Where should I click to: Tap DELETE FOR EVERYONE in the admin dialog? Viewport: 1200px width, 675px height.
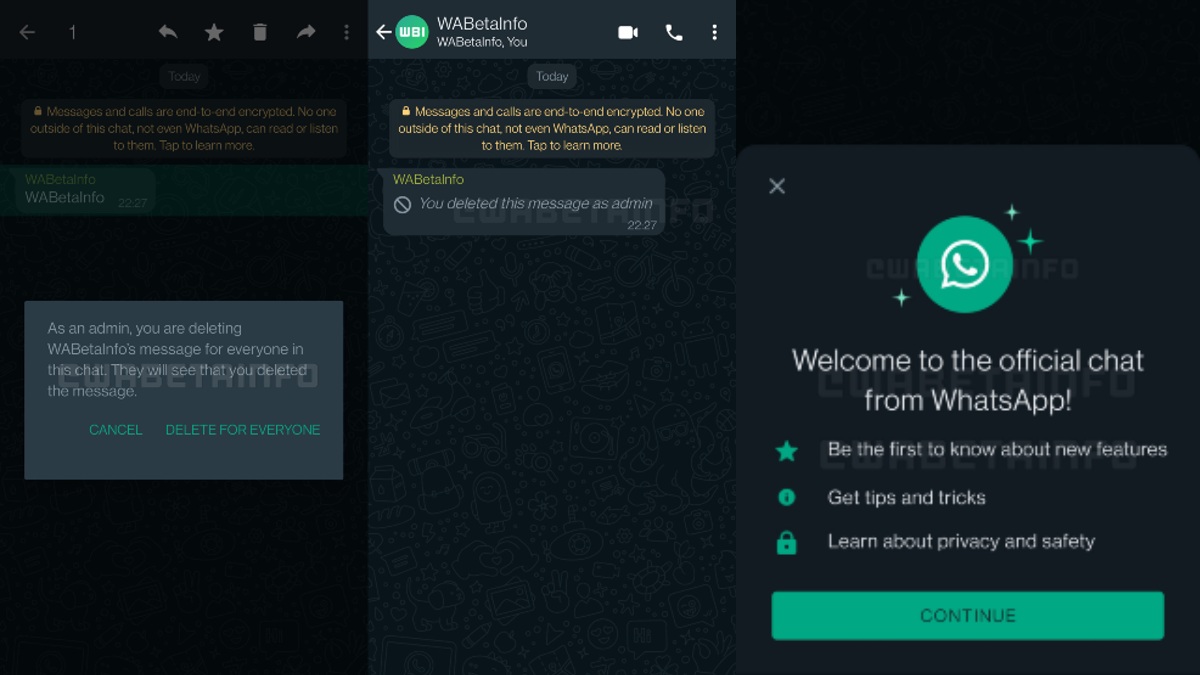(x=243, y=429)
